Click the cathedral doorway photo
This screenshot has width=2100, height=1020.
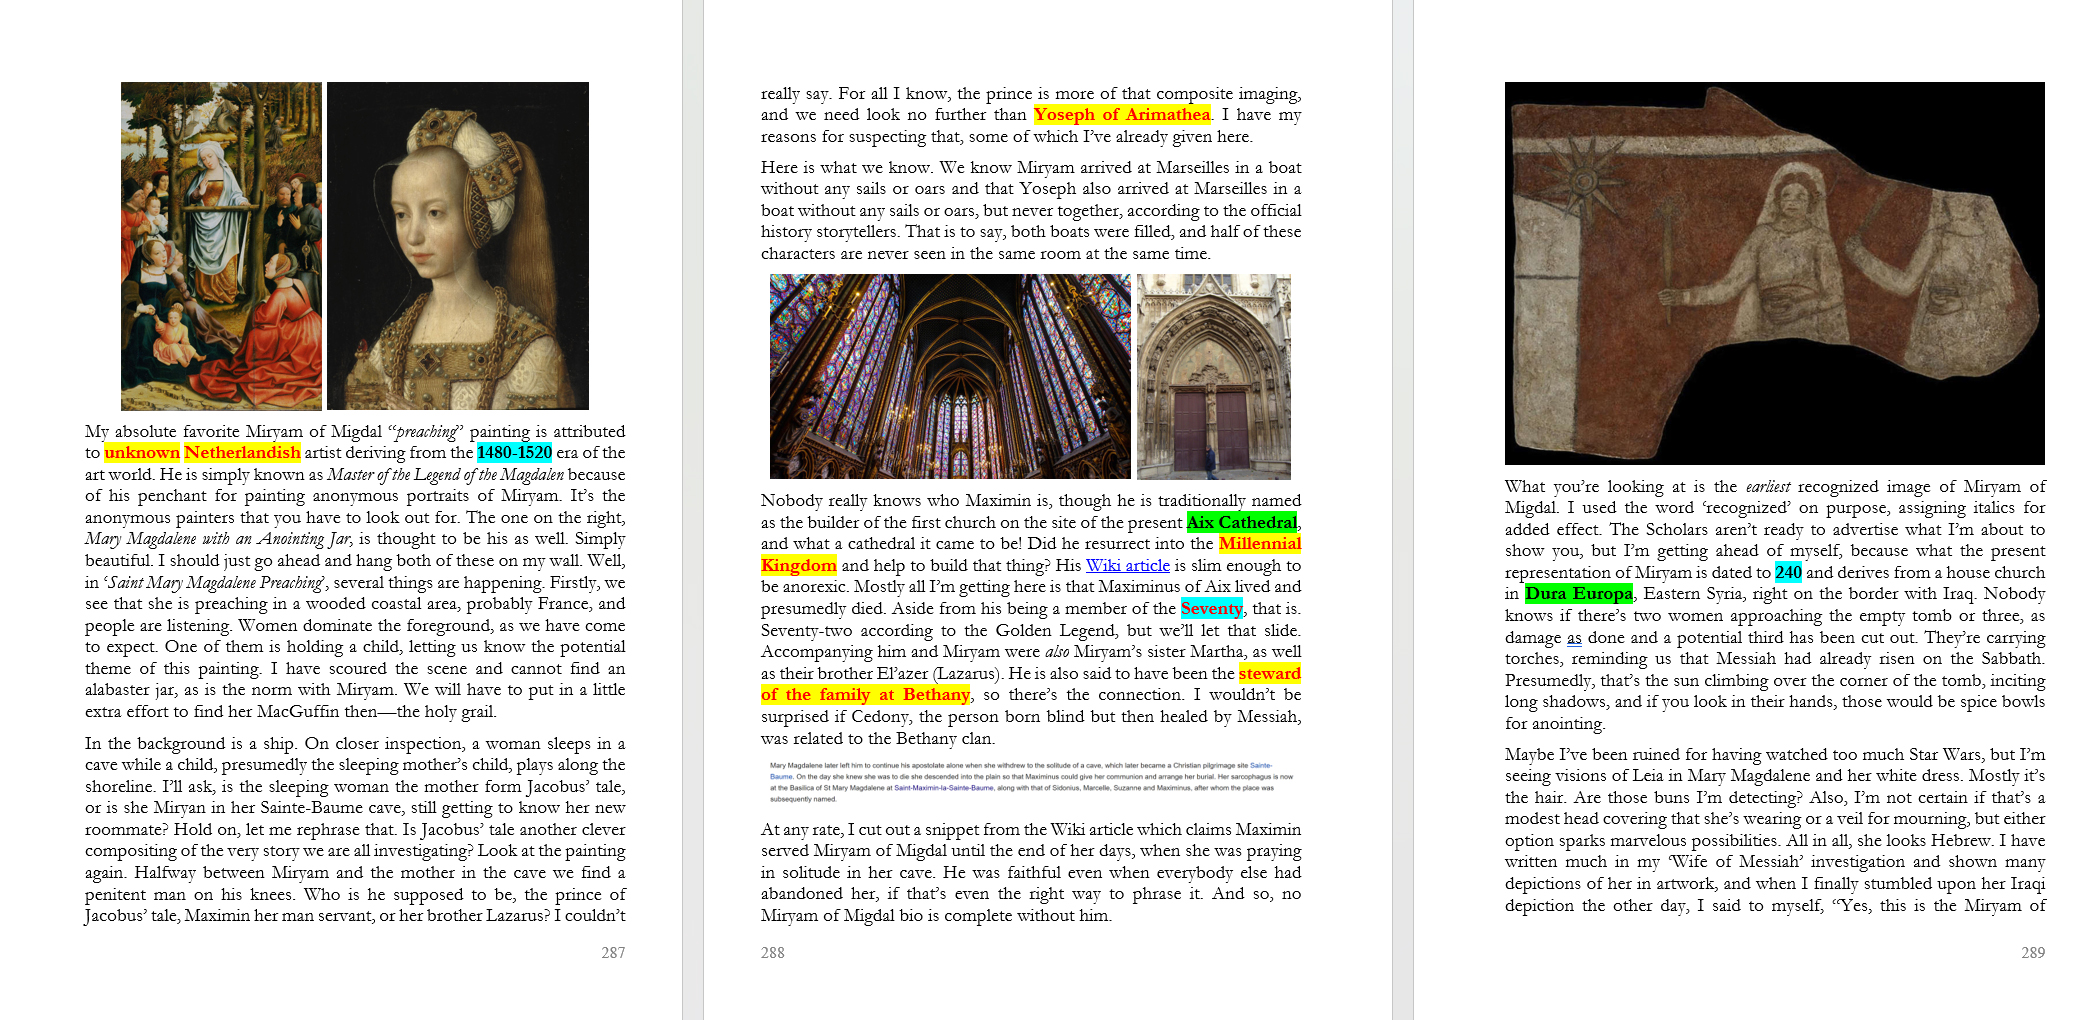pyautogui.click(x=1214, y=377)
